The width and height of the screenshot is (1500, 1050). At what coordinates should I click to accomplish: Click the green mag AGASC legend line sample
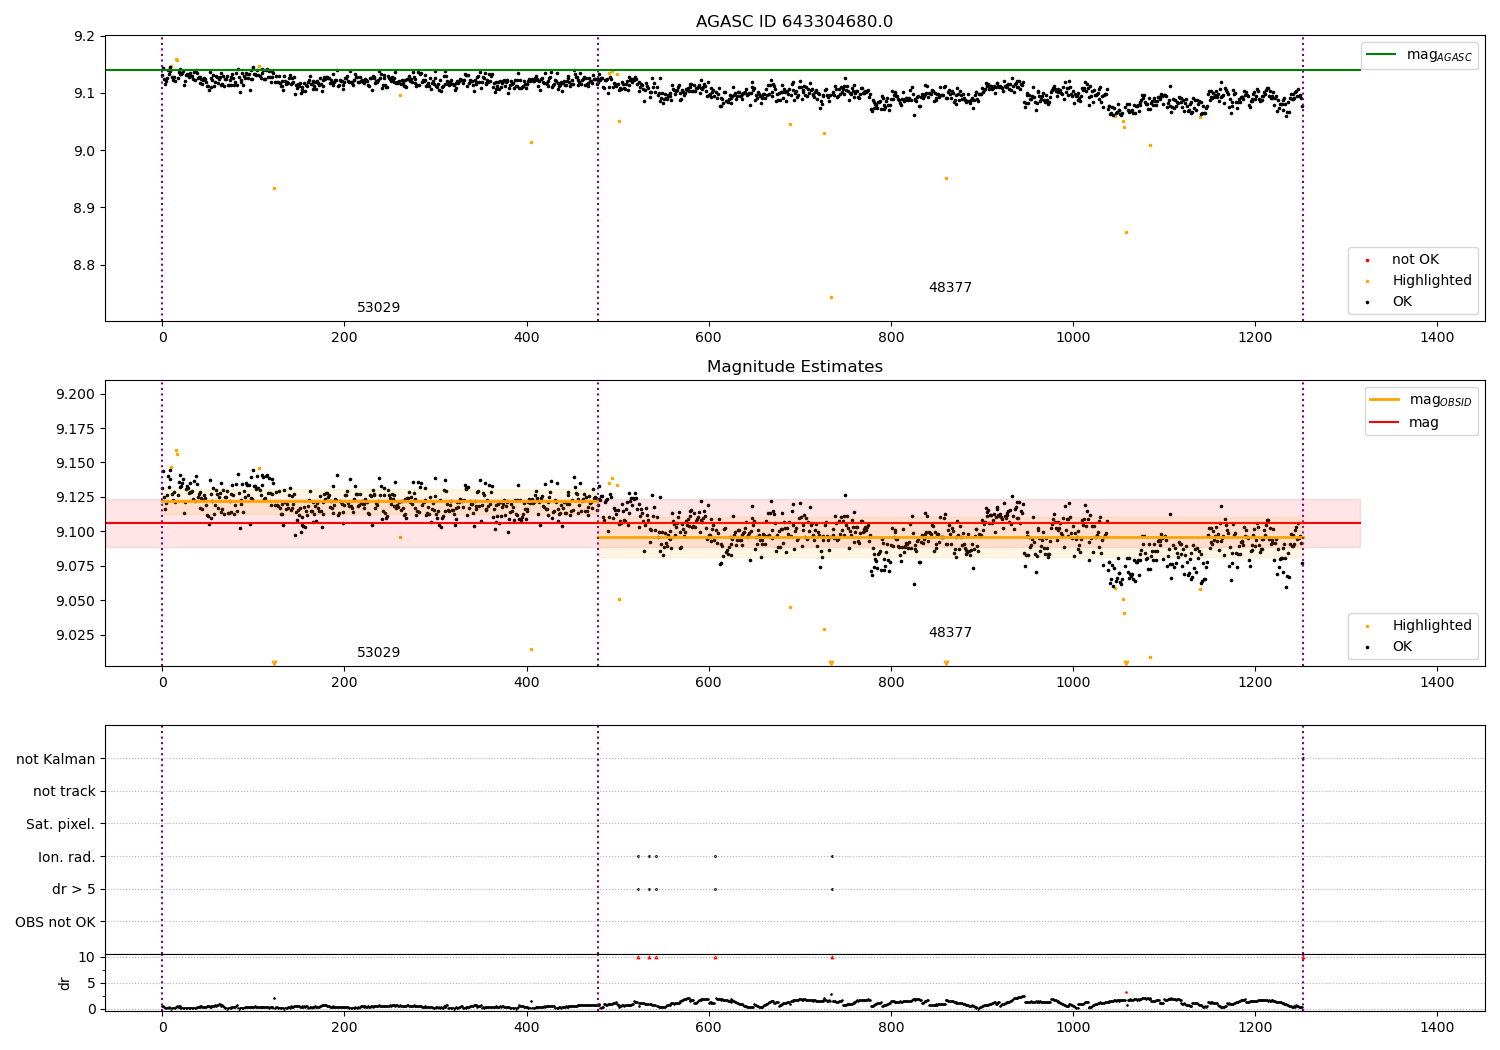pos(1383,55)
